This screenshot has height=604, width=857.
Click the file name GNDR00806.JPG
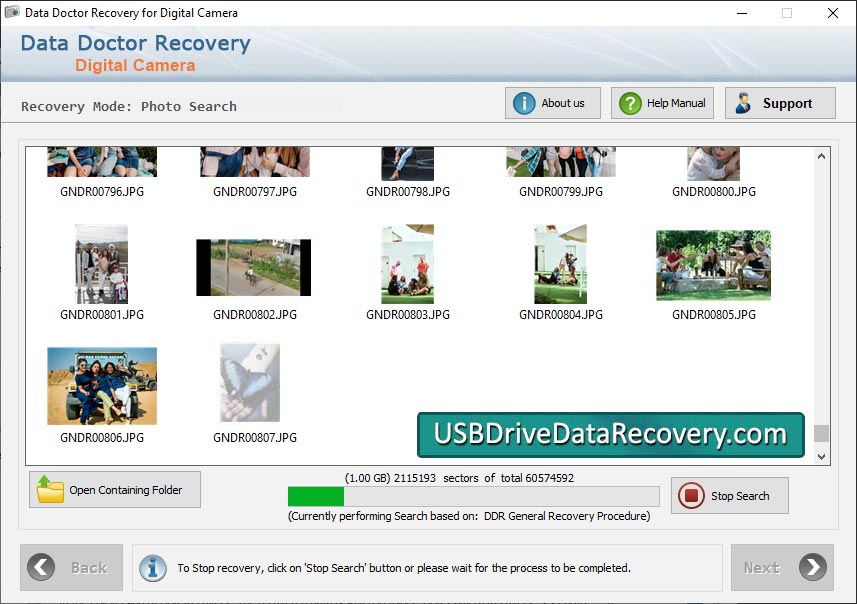click(x=102, y=438)
